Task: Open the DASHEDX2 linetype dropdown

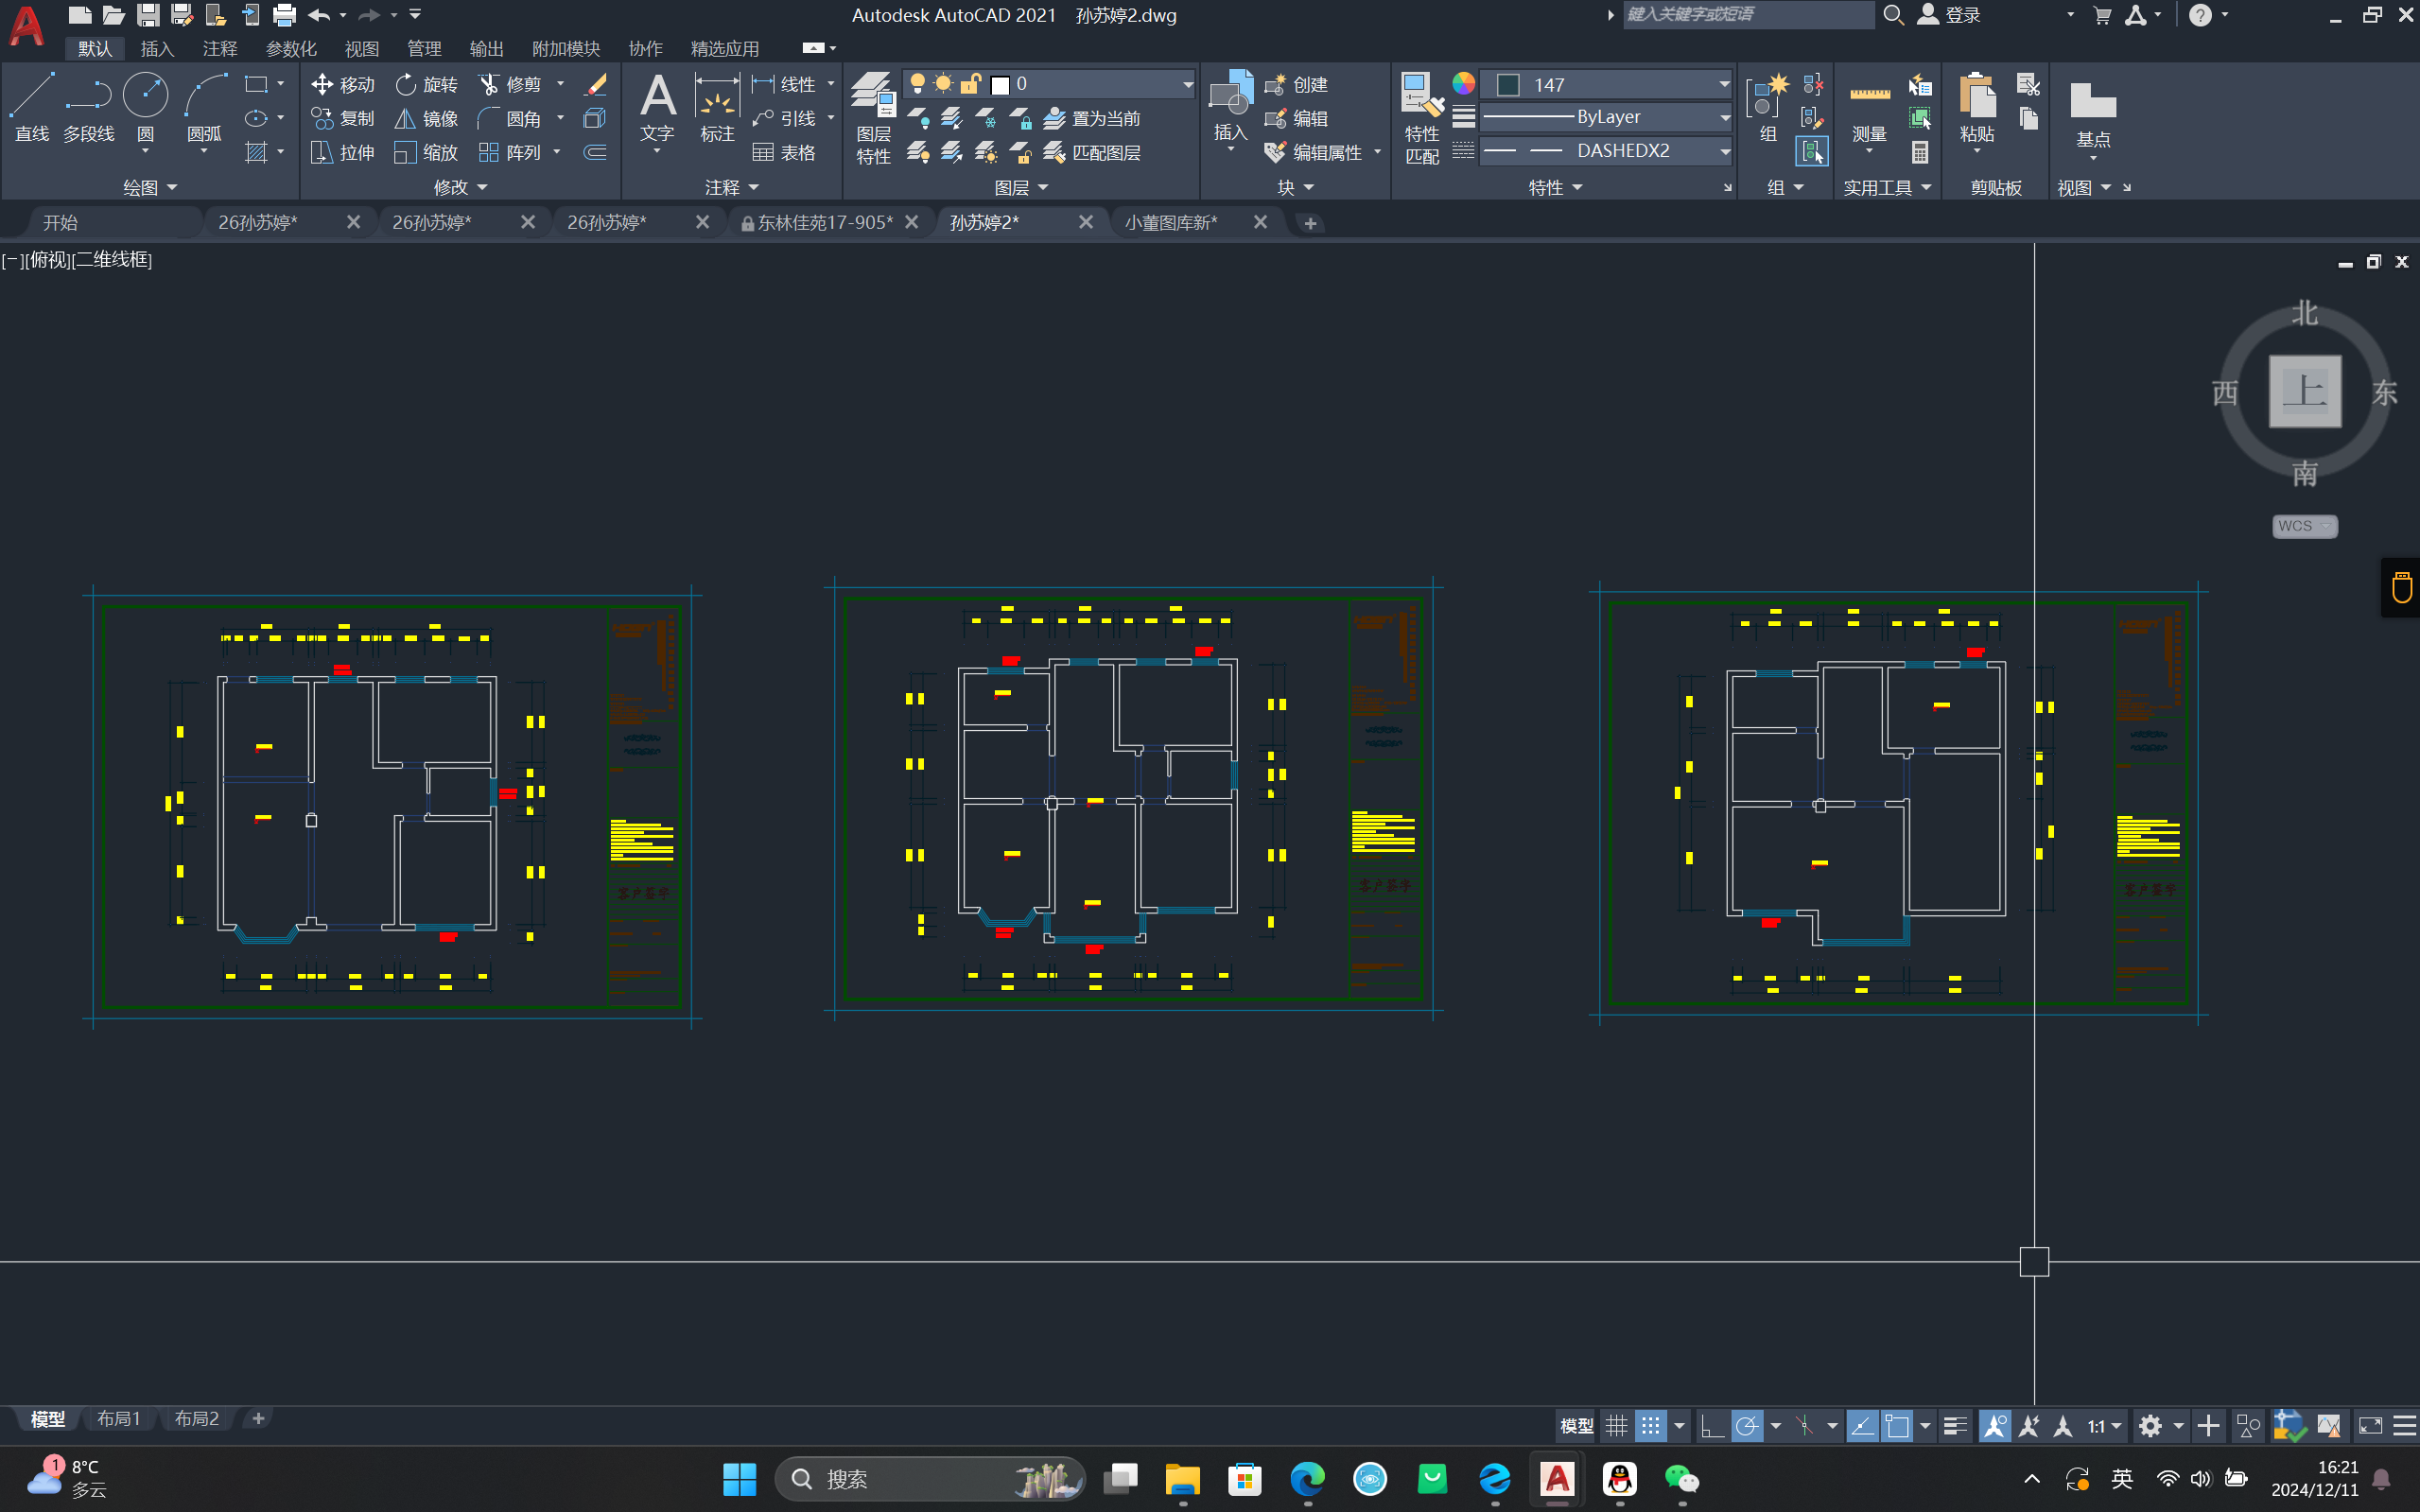Action: [1724, 151]
